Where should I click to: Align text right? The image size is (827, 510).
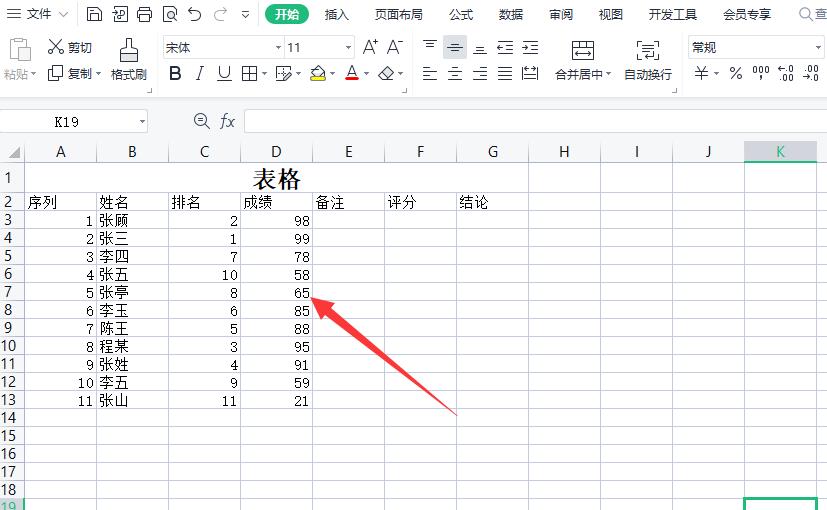pos(480,73)
